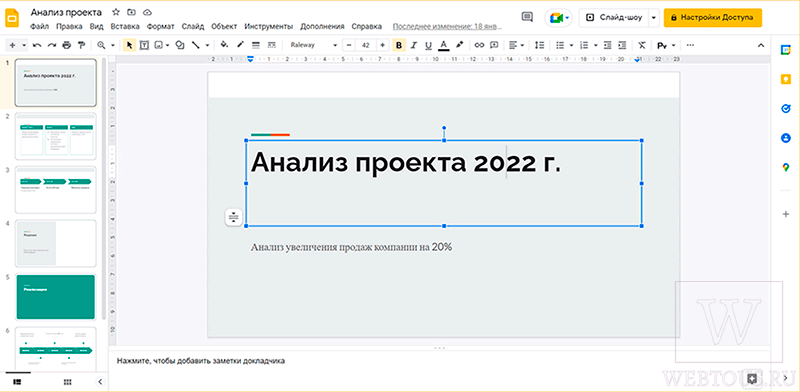
Task: Click the undo arrow icon
Action: coord(37,45)
